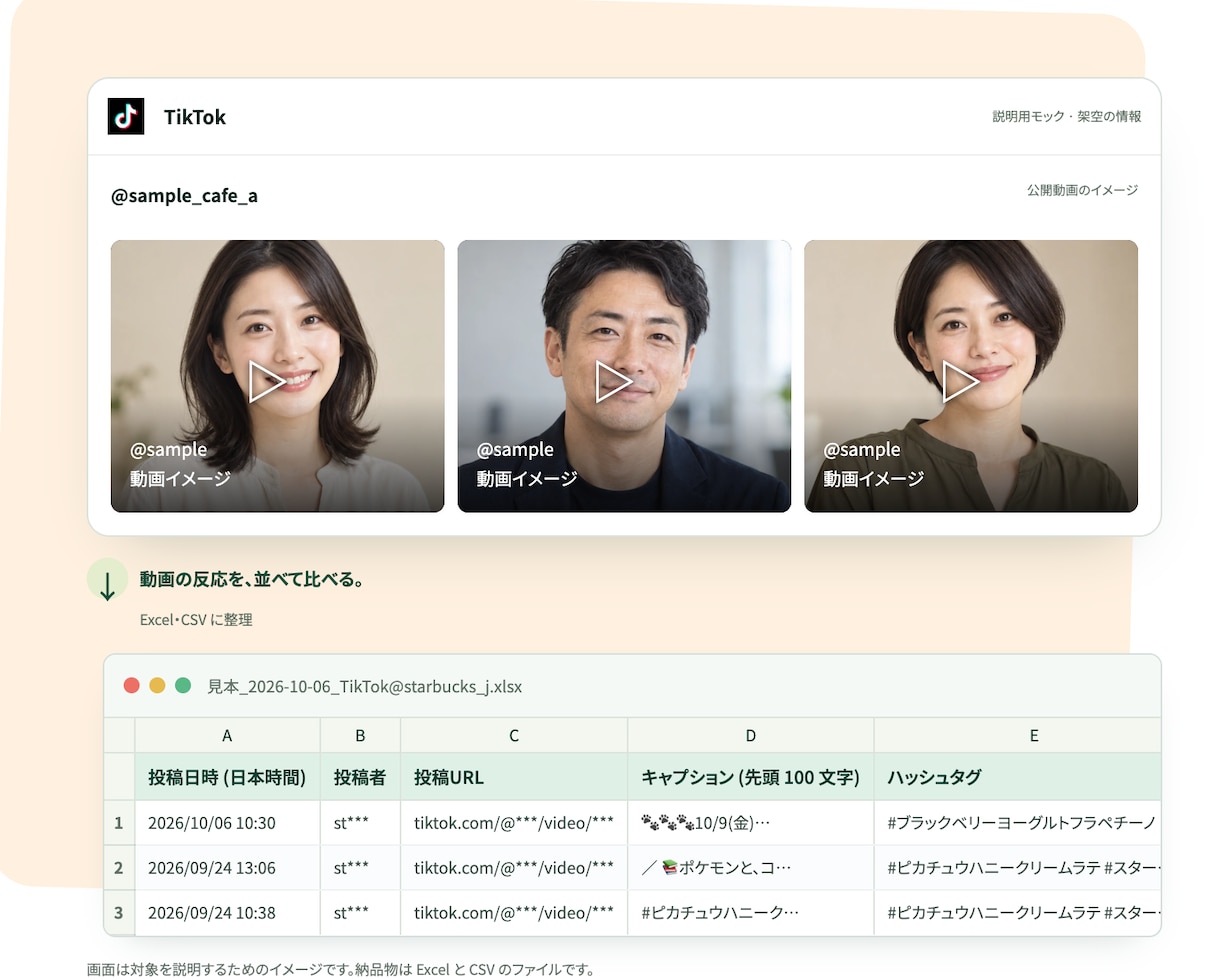Select column A header
The image size is (1220, 979).
pyautogui.click(x=227, y=735)
